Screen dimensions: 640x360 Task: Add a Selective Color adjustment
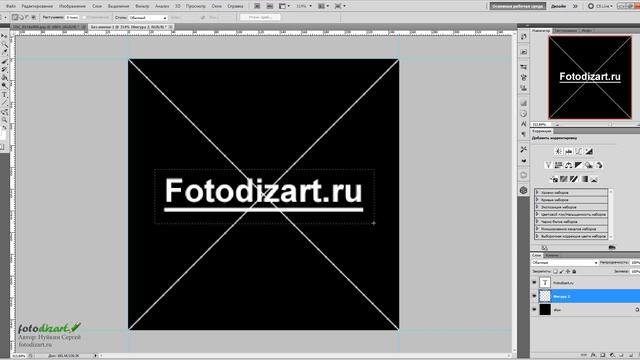click(594, 179)
